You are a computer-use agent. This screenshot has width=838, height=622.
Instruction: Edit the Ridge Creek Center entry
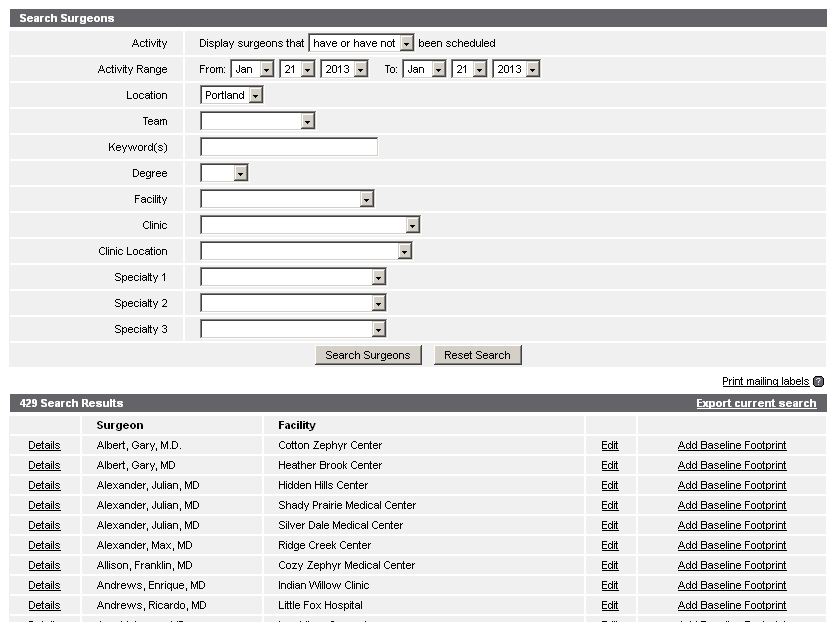(x=610, y=546)
